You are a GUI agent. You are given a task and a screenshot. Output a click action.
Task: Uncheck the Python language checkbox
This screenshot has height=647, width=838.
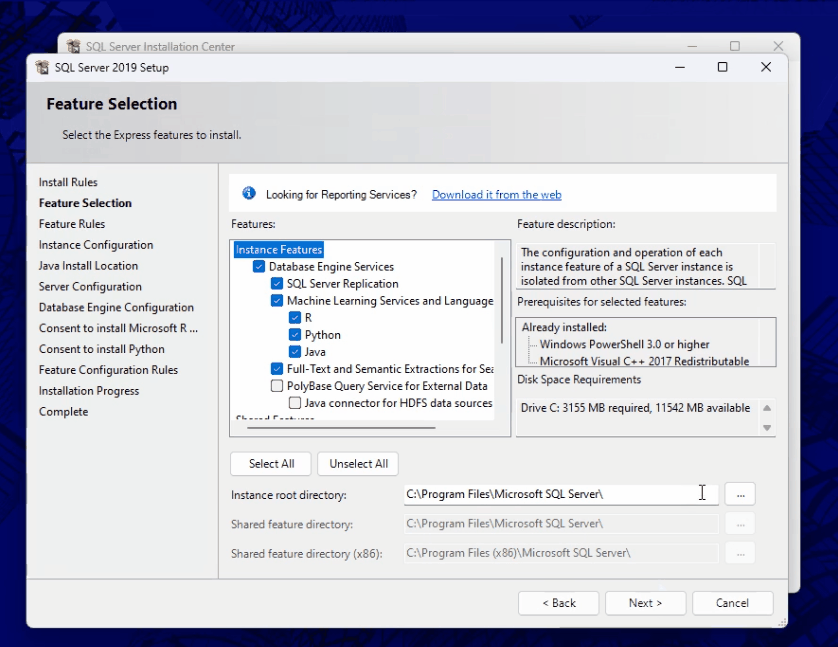point(295,335)
